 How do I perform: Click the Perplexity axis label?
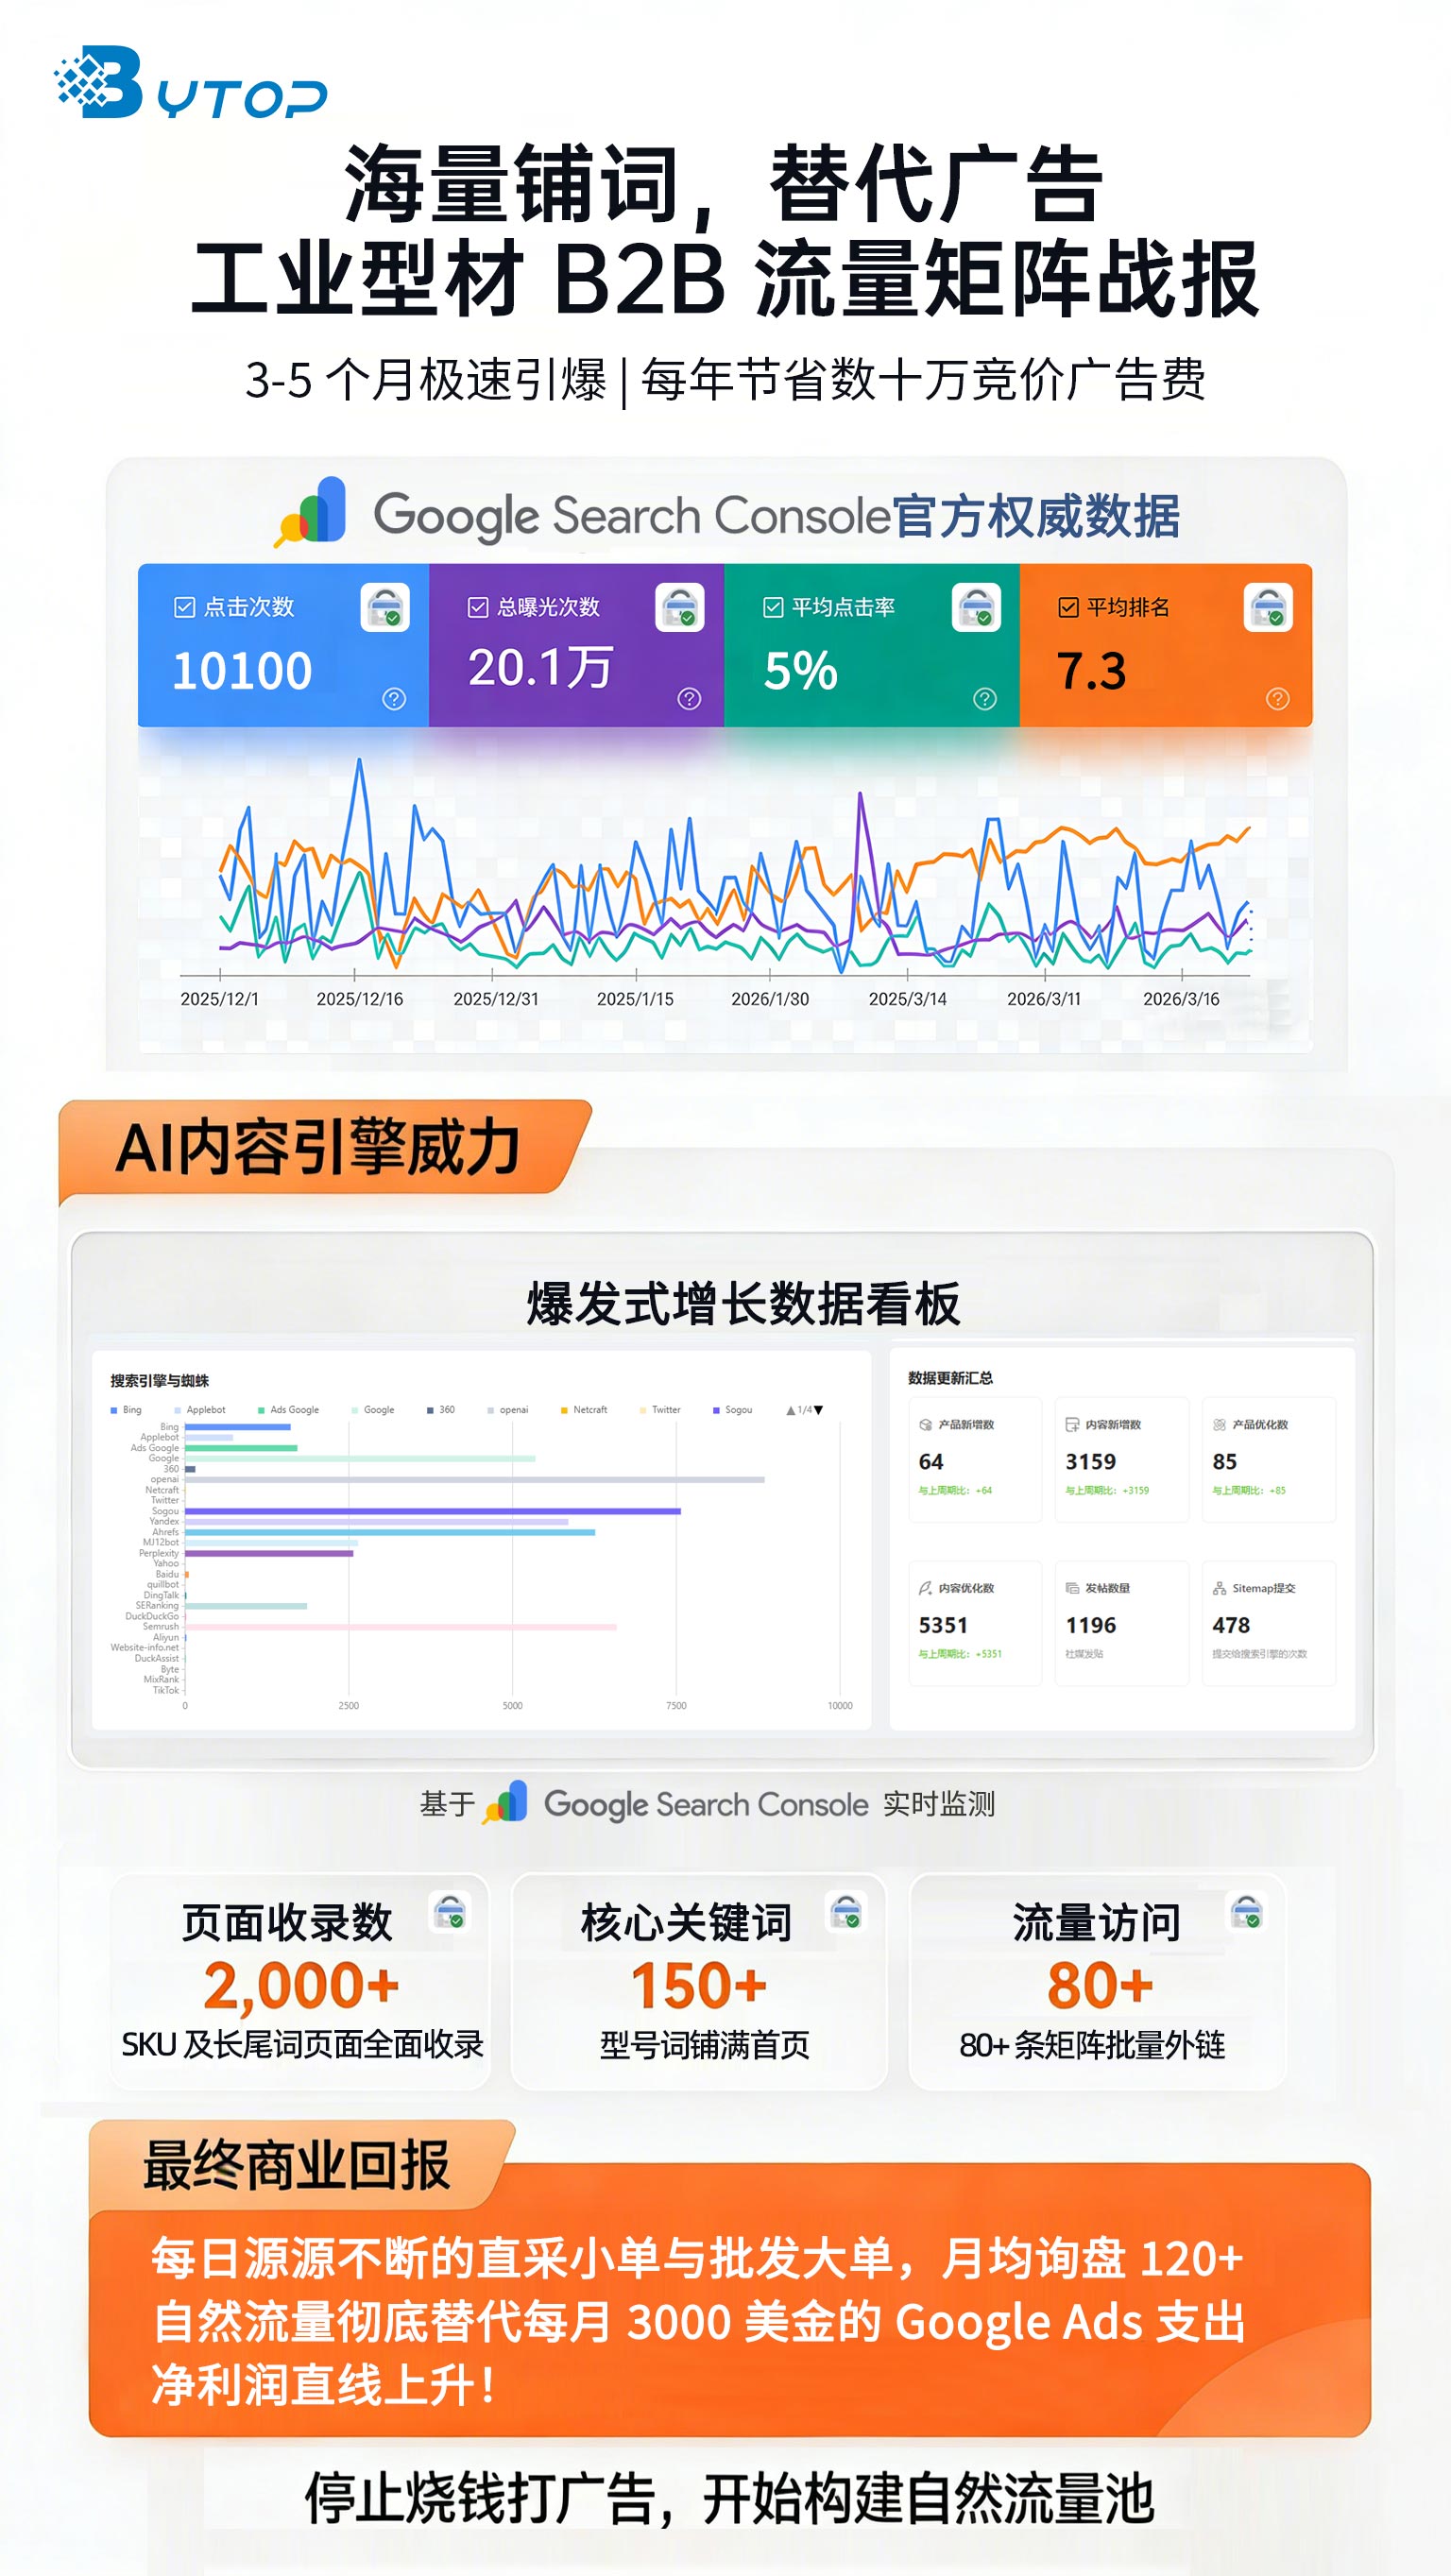click(x=159, y=1553)
